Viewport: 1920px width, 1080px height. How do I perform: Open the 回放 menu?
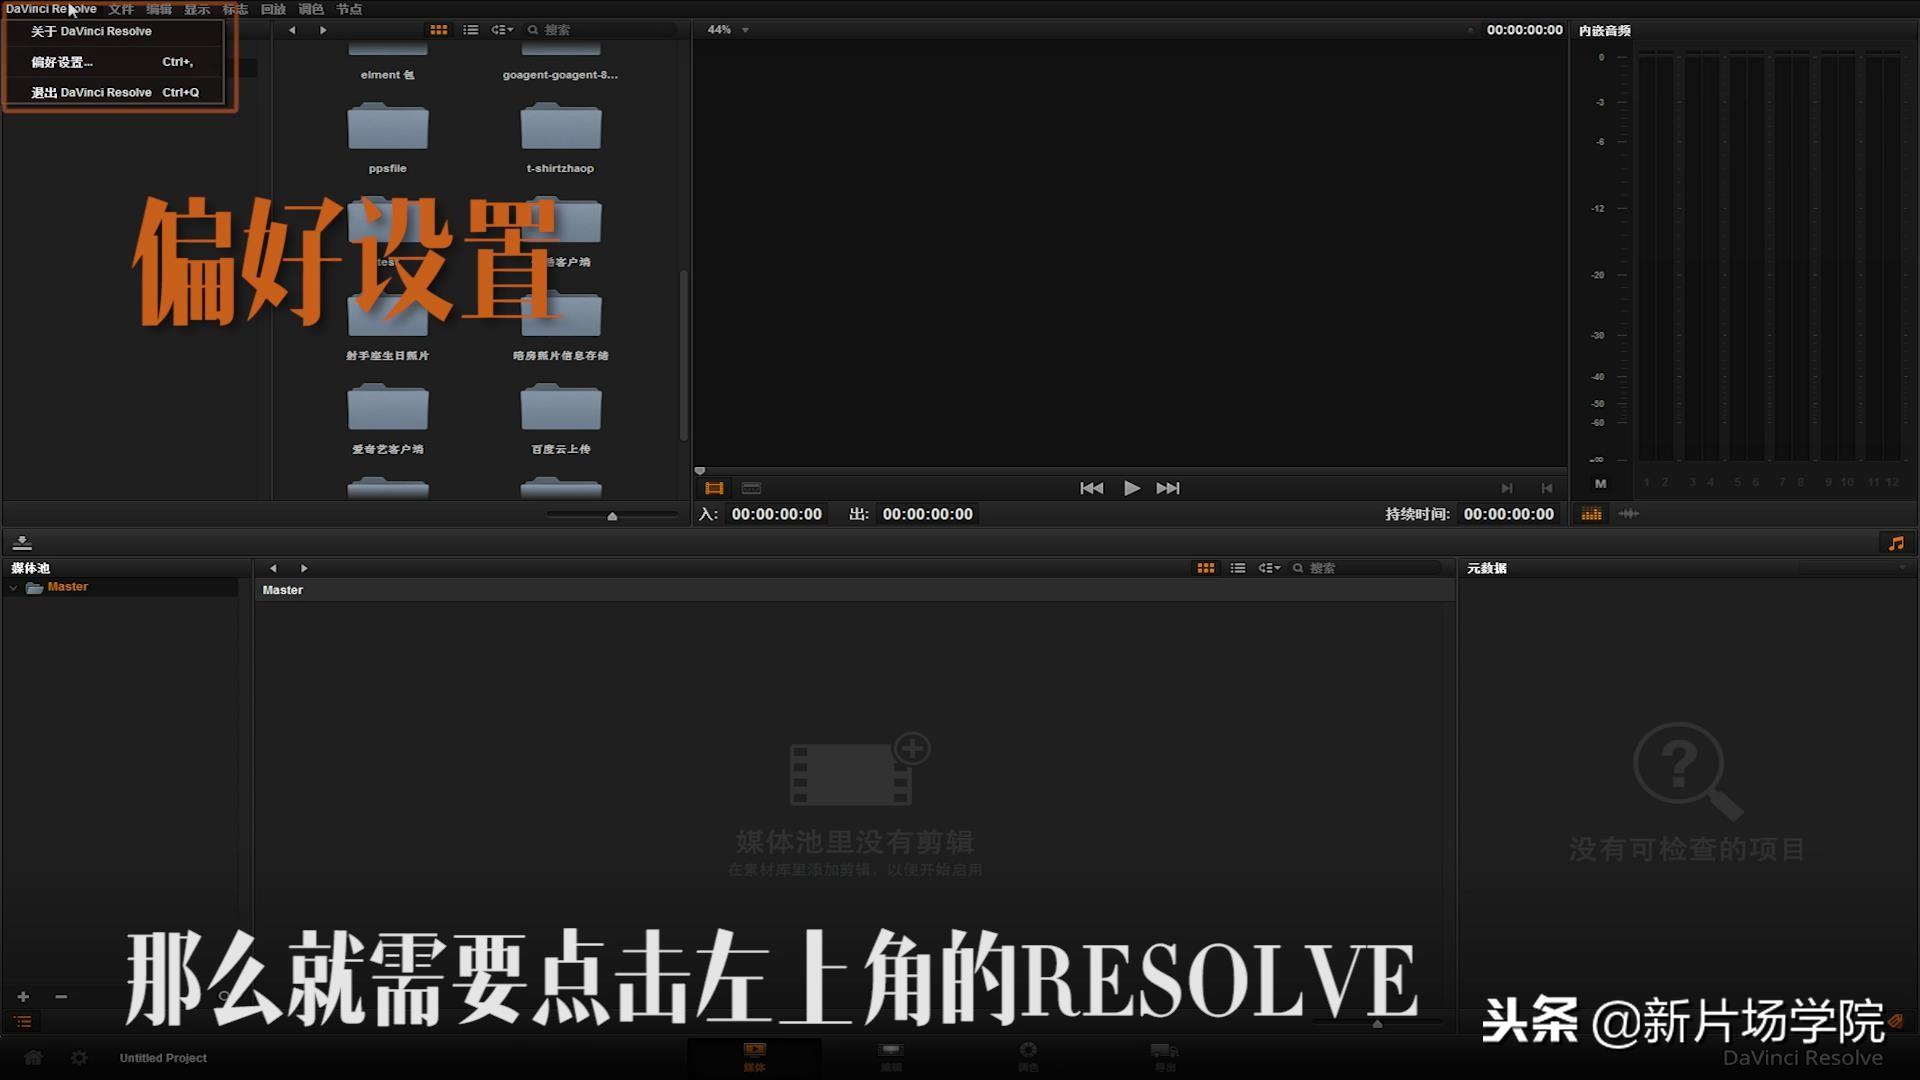273,9
